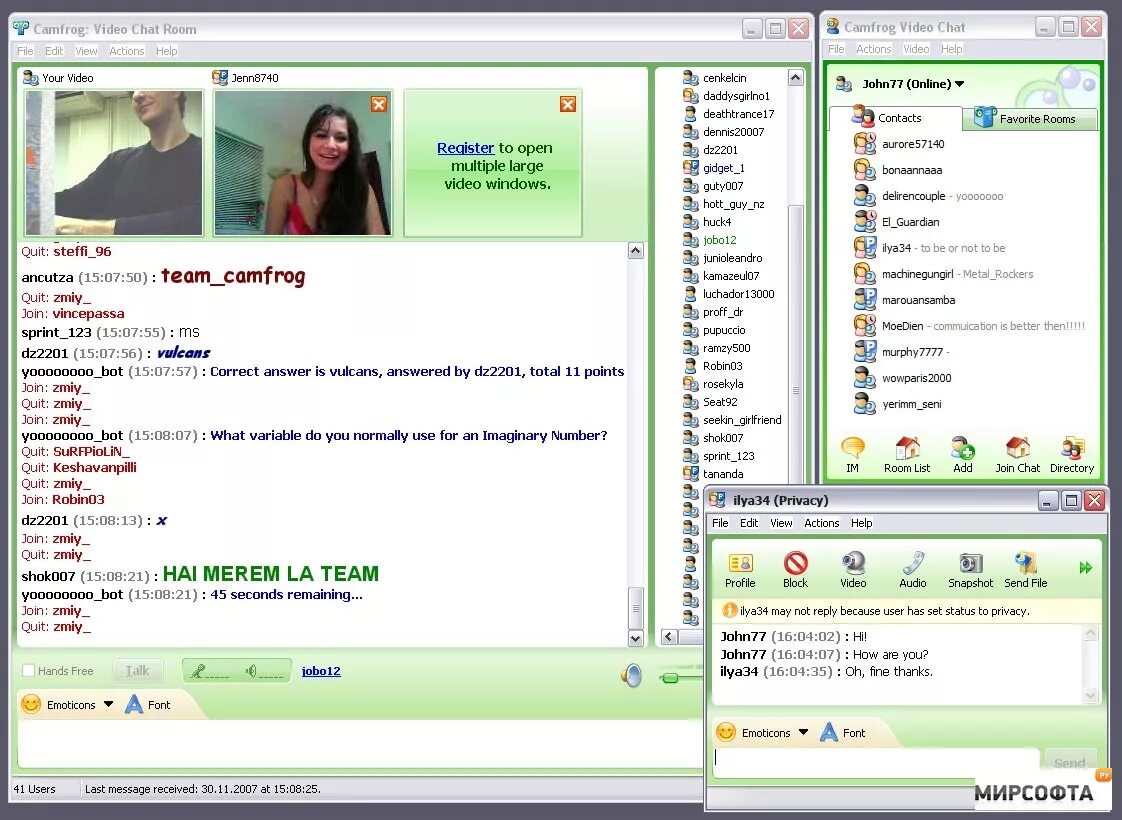Send a File to ilya34
Viewport: 1122px width, 820px height.
coord(1026,568)
